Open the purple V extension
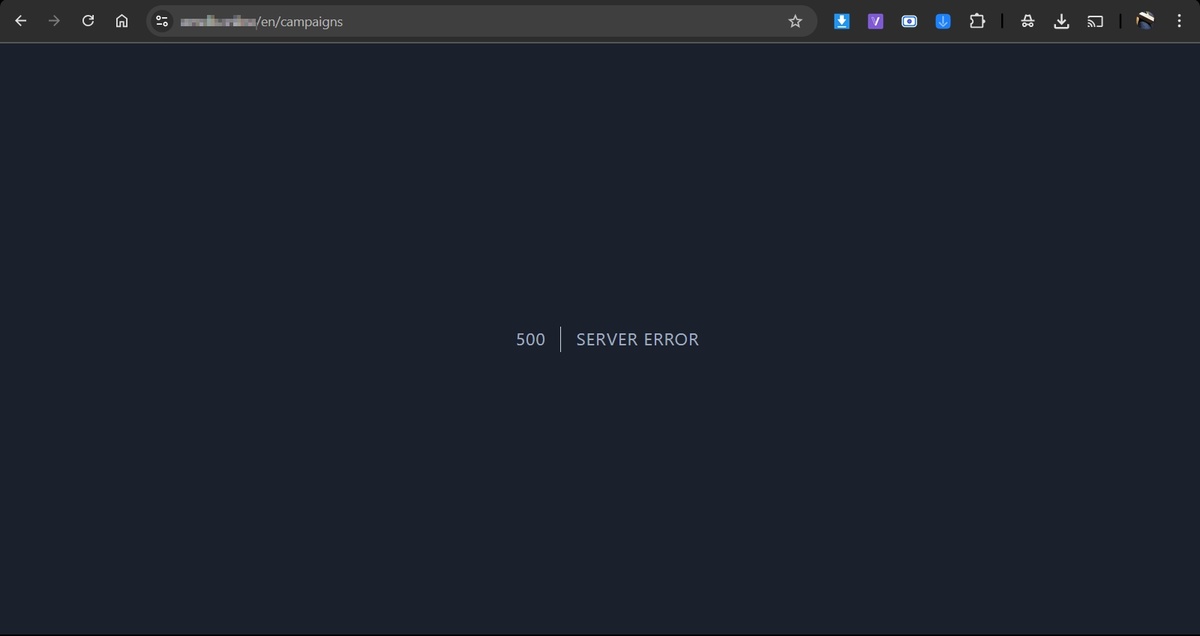The width and height of the screenshot is (1200, 636). tap(876, 21)
